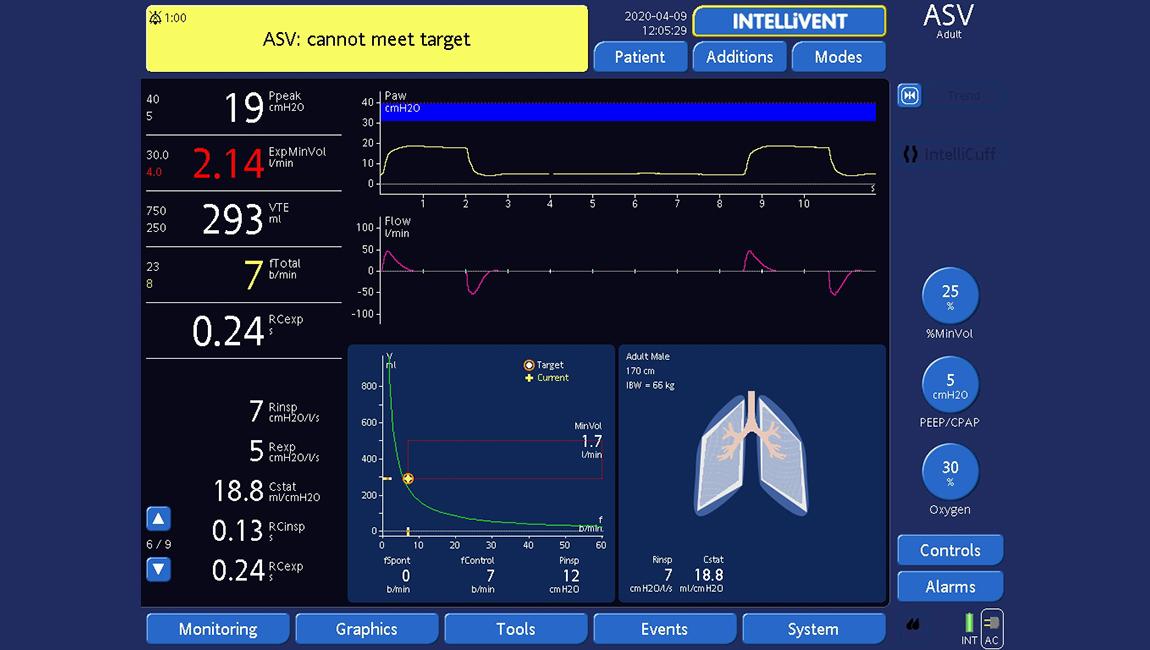1150x650 pixels.
Task: Switch to the Graphics tab
Action: tap(366, 628)
